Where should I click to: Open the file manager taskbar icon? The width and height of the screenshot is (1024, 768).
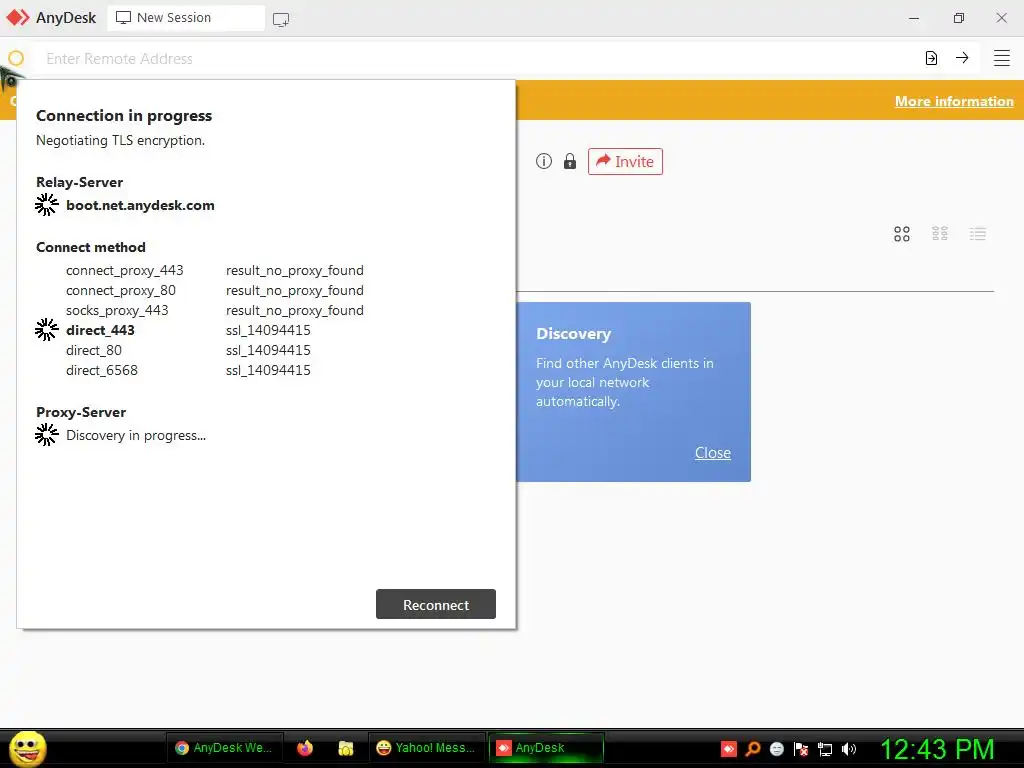point(345,748)
